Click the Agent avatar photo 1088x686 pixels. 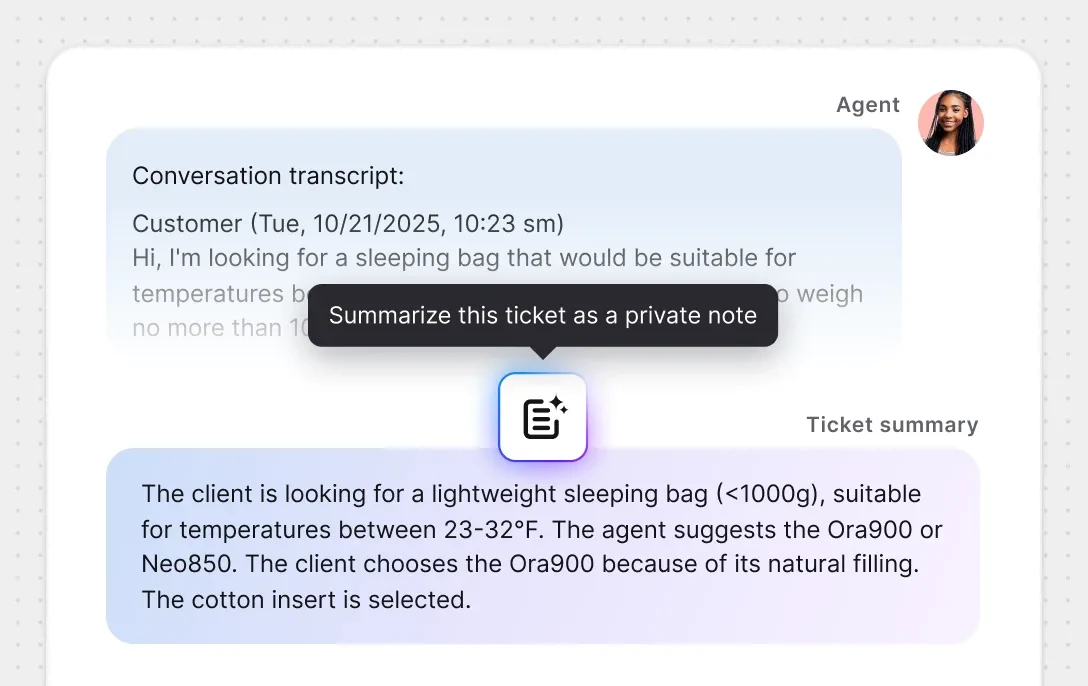point(951,123)
